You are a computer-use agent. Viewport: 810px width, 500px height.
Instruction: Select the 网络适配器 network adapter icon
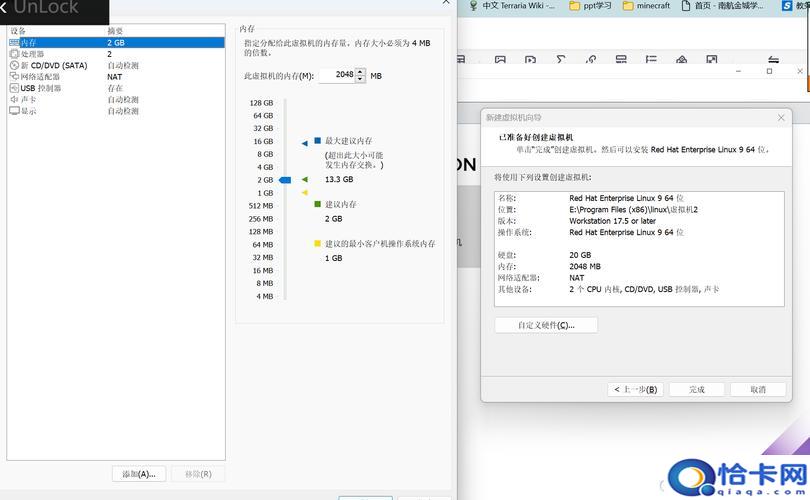point(14,77)
